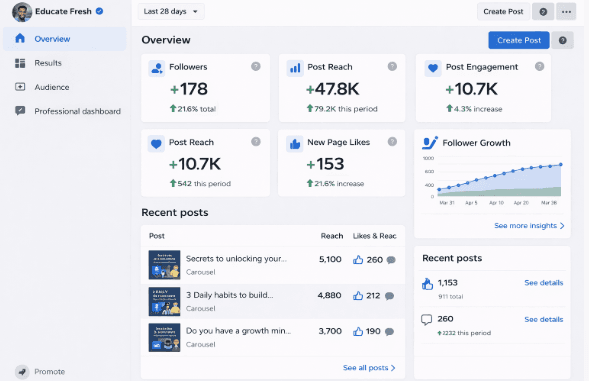
Task: Open See all posts link
Action: (369, 367)
